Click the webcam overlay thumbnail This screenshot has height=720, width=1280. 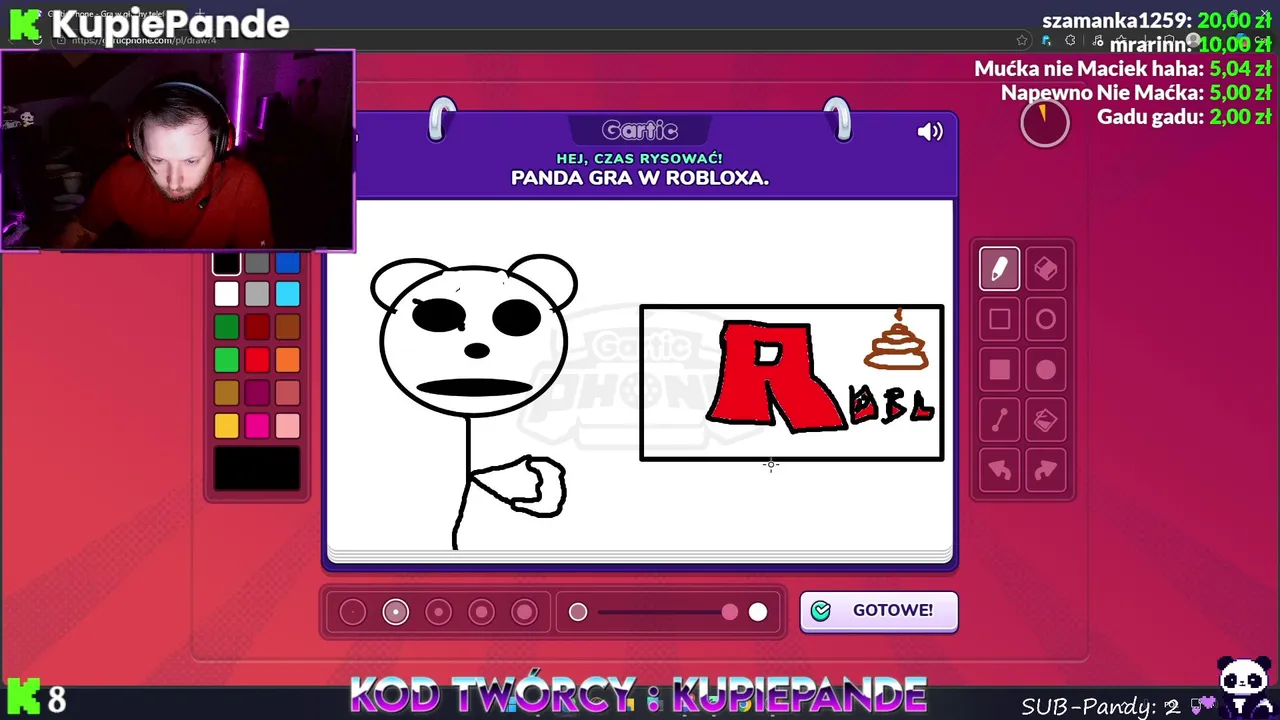(x=177, y=150)
